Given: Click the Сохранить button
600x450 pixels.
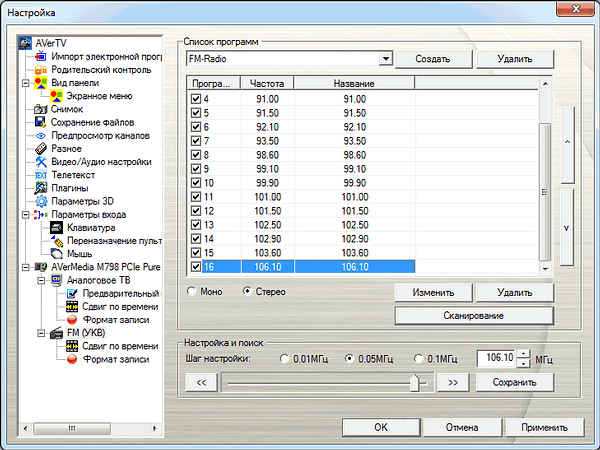Looking at the screenshot, I should pos(515,382).
